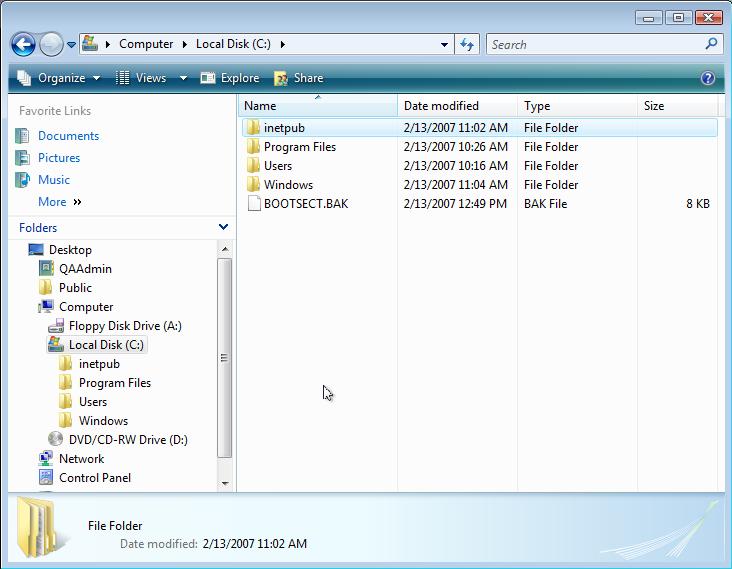Select DVD/CD-RW Drive (D:) in tree
Image resolution: width=732 pixels, height=569 pixels.
[x=128, y=440]
